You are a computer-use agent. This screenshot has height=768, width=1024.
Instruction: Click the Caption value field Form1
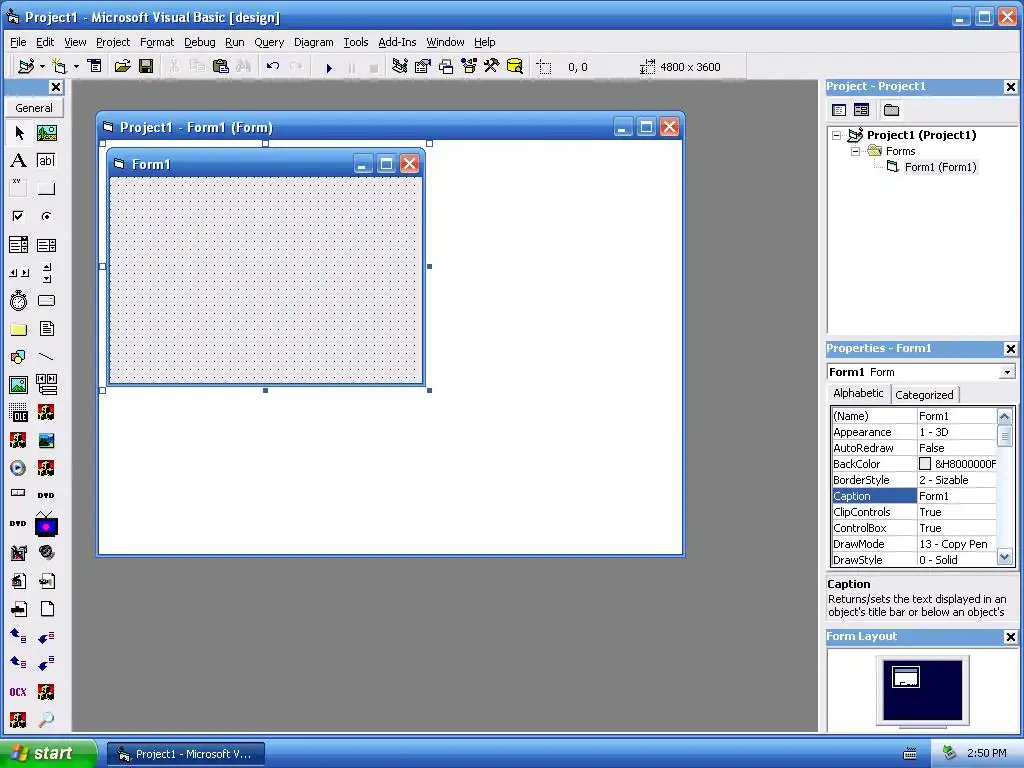pyautogui.click(x=957, y=496)
